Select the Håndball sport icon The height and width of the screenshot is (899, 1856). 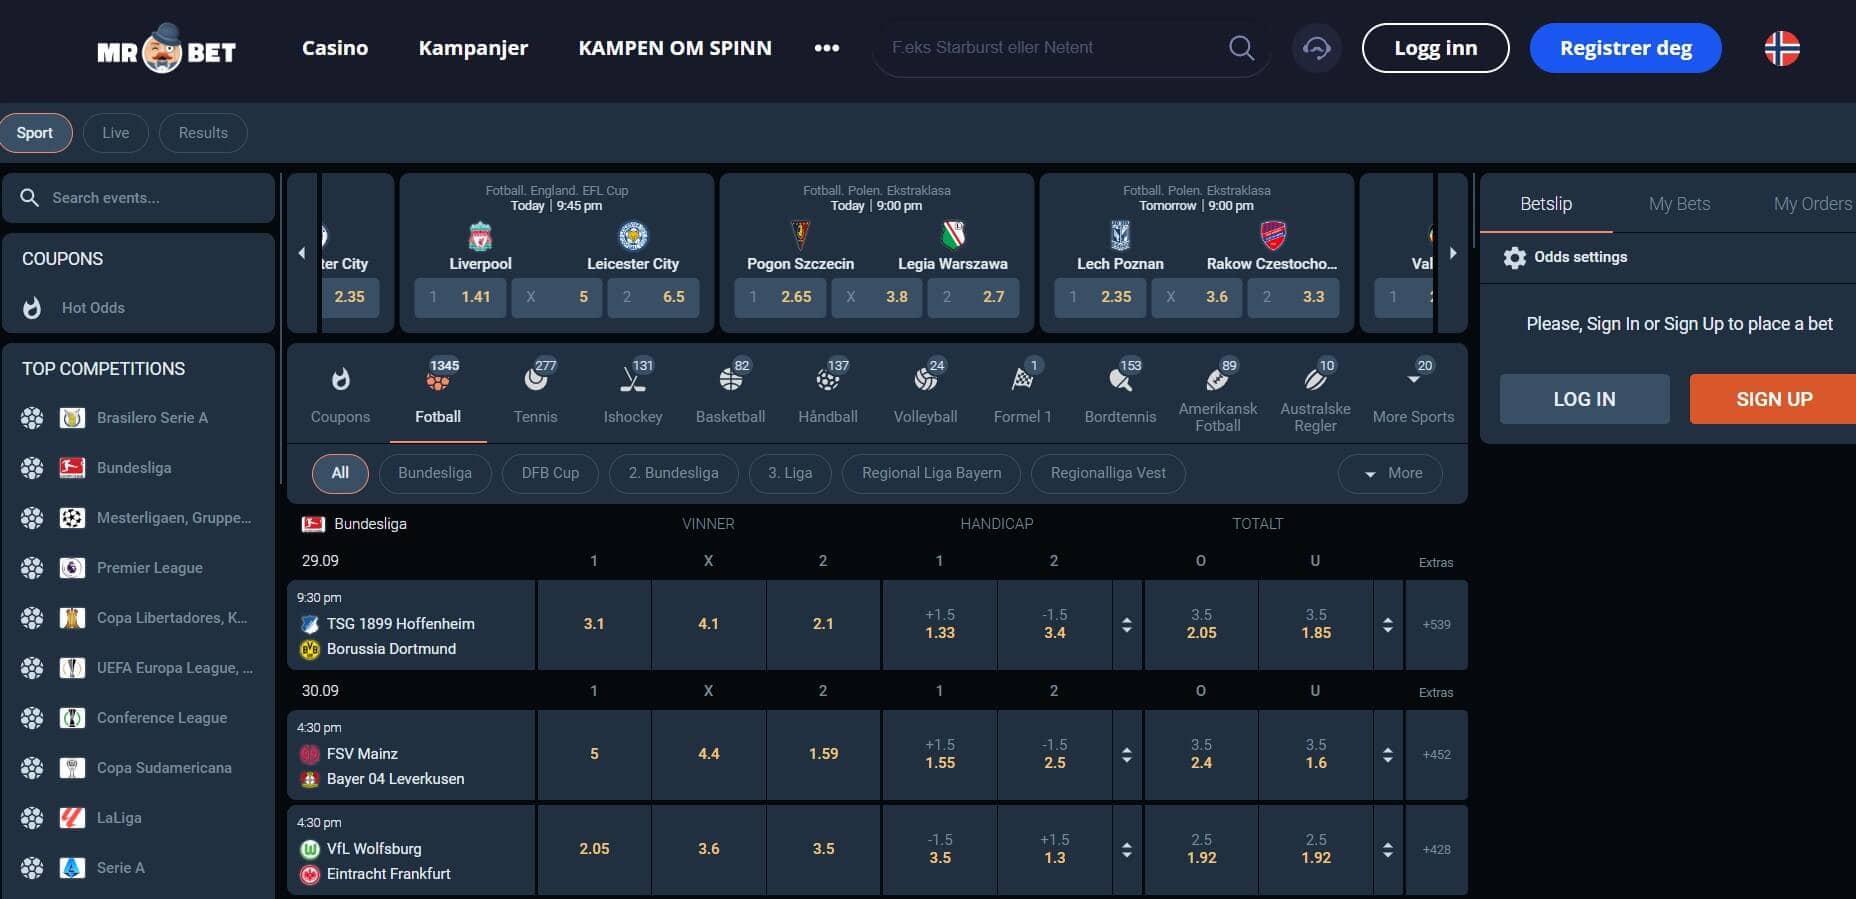click(828, 378)
